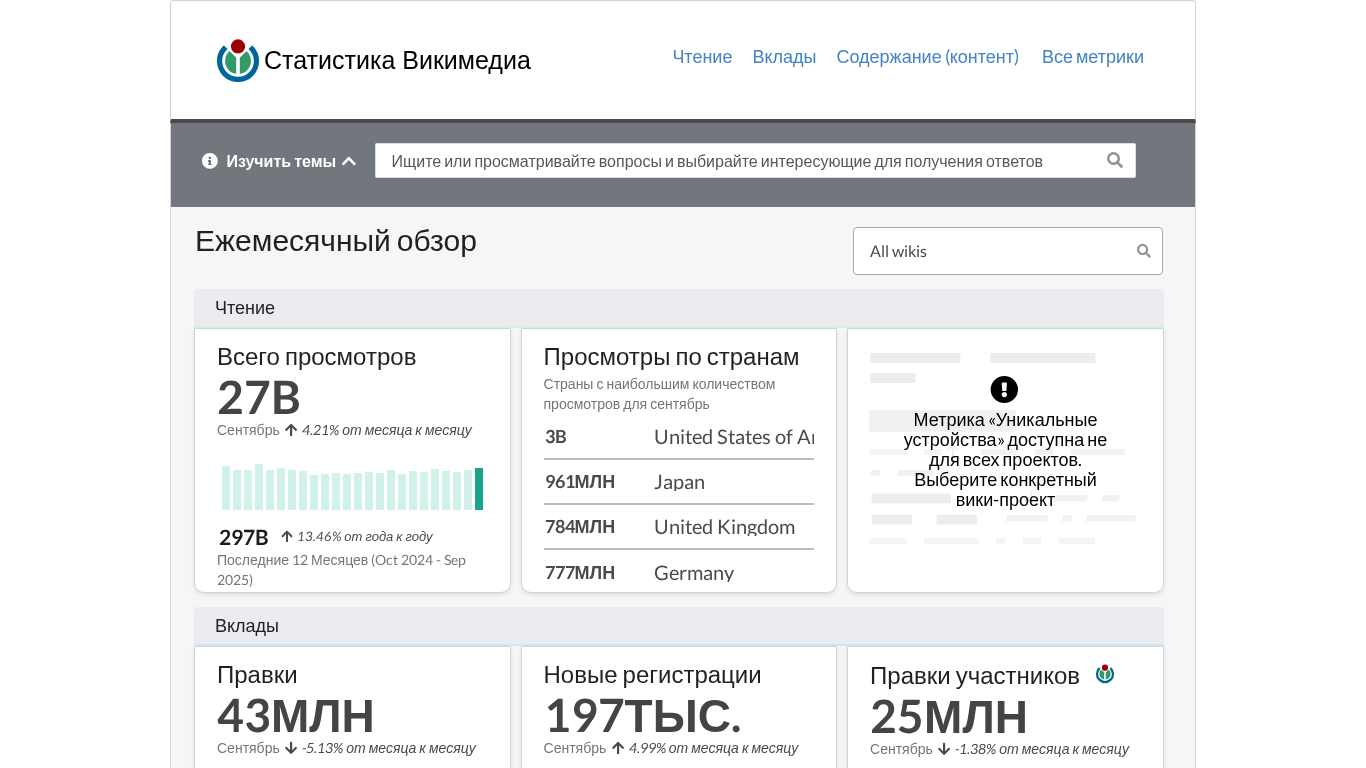Open the Вклады menu item
Viewport: 1366px width, 768px height.
(784, 57)
